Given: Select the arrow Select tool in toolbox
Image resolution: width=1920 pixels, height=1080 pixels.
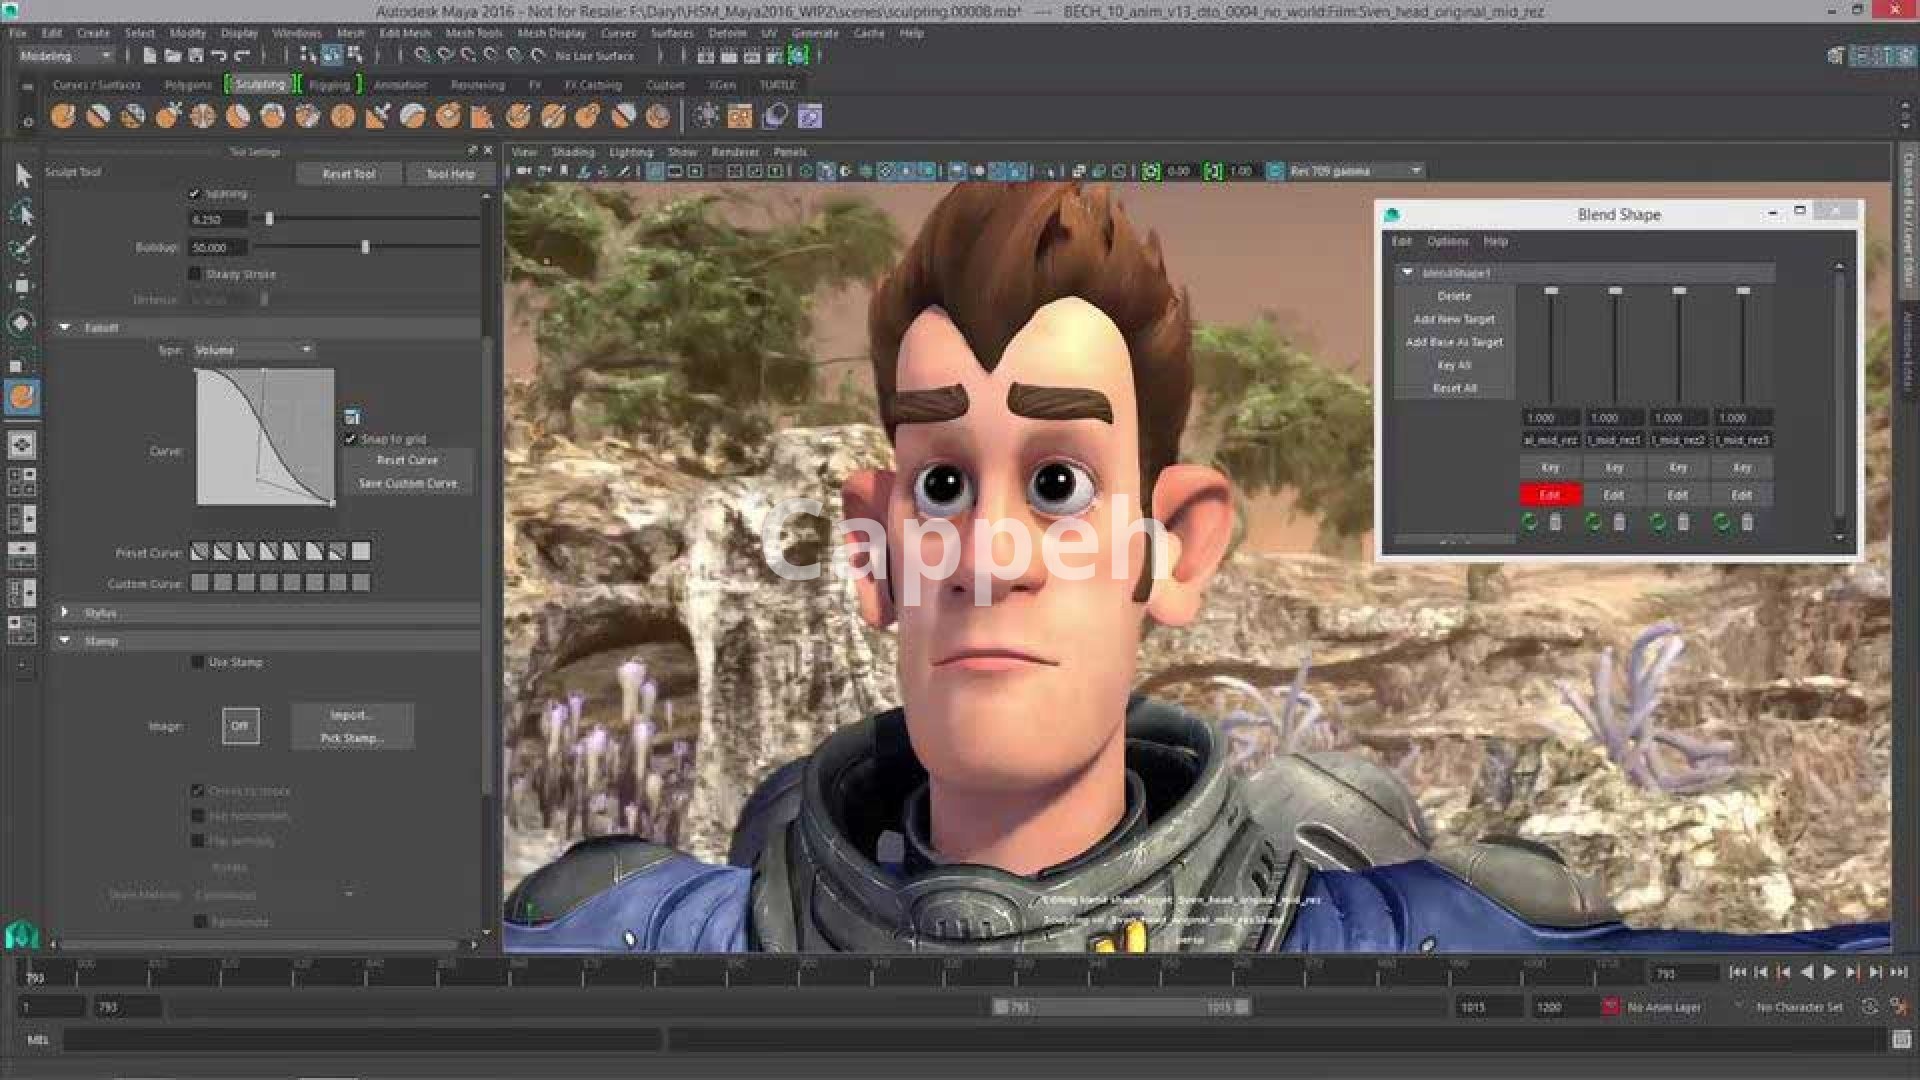Looking at the screenshot, I should pyautogui.click(x=23, y=176).
